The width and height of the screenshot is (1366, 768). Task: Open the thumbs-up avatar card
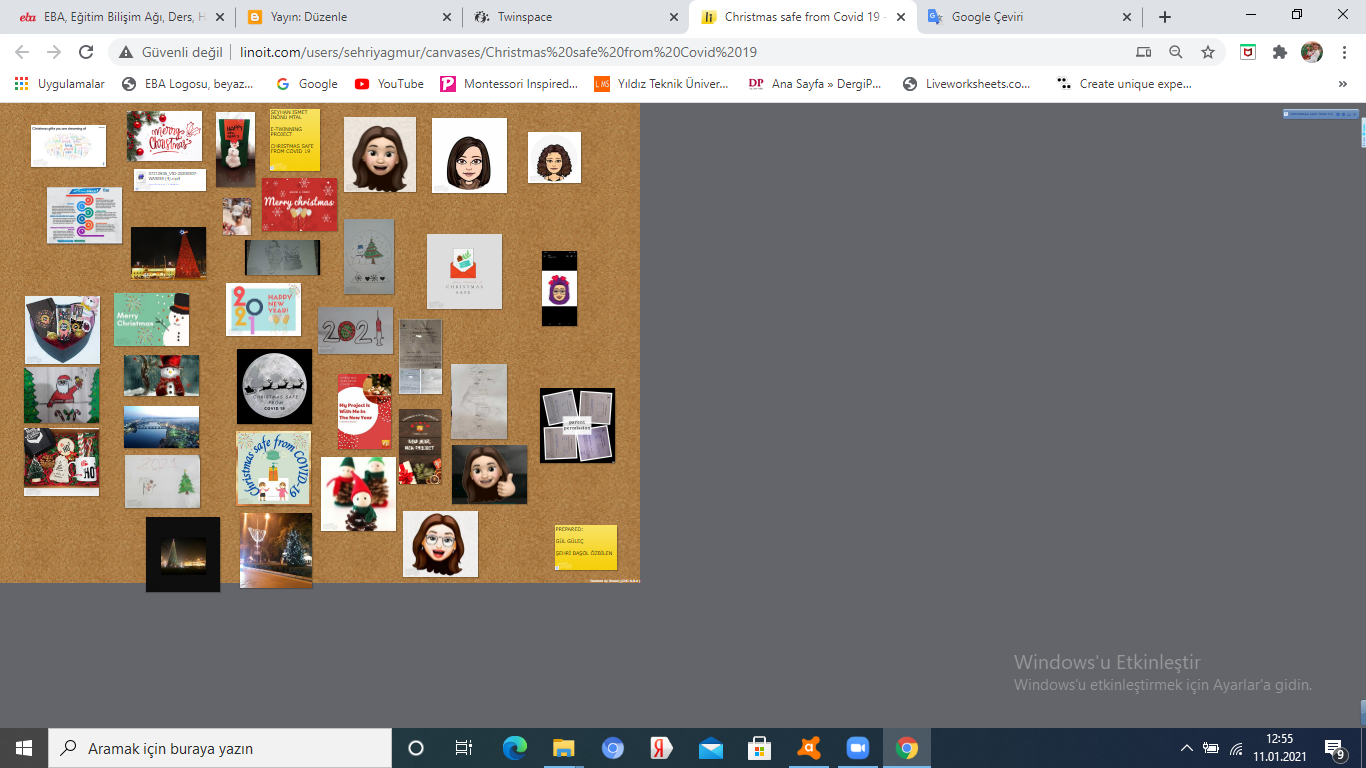[x=489, y=474]
